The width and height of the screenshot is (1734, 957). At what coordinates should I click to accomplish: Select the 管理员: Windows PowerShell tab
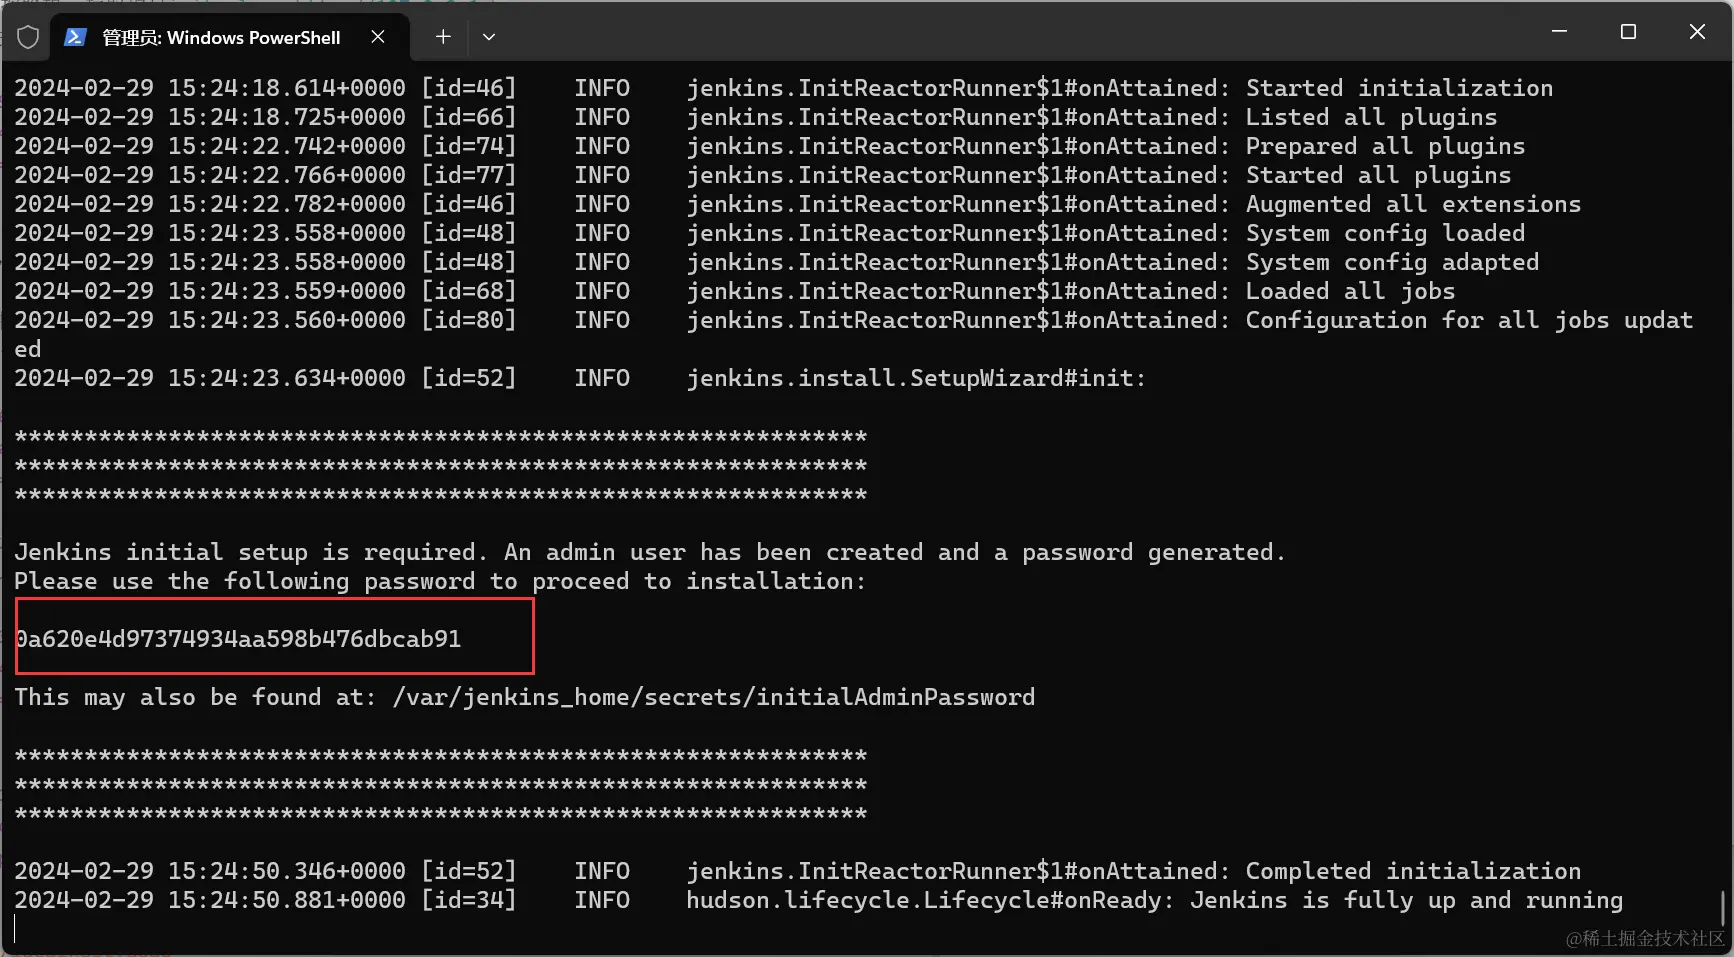228,37
